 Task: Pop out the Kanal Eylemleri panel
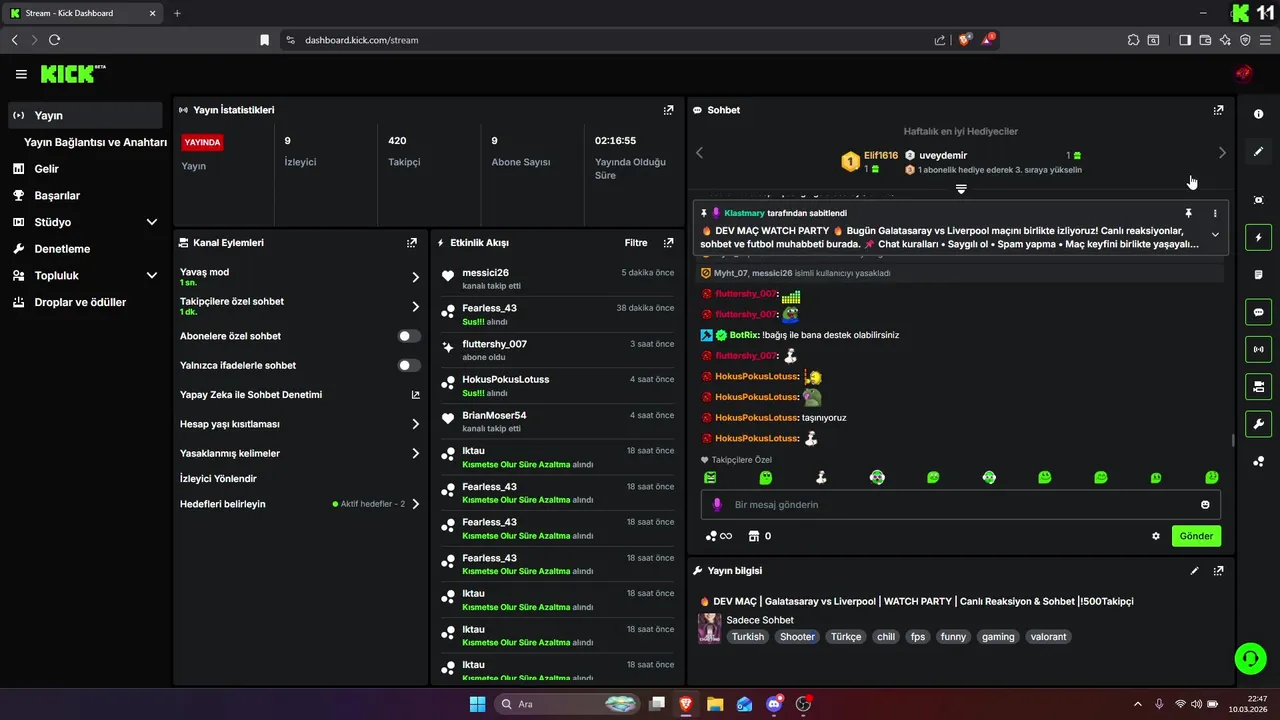(411, 242)
